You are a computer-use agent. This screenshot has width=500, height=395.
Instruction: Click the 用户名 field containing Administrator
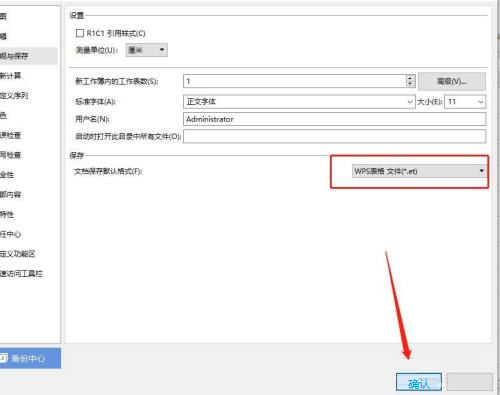pyautogui.click(x=334, y=119)
